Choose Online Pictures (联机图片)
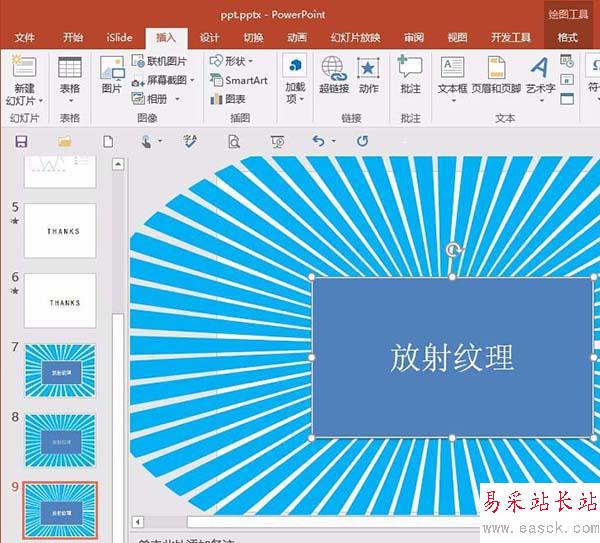This screenshot has width=600, height=543. coord(159,61)
